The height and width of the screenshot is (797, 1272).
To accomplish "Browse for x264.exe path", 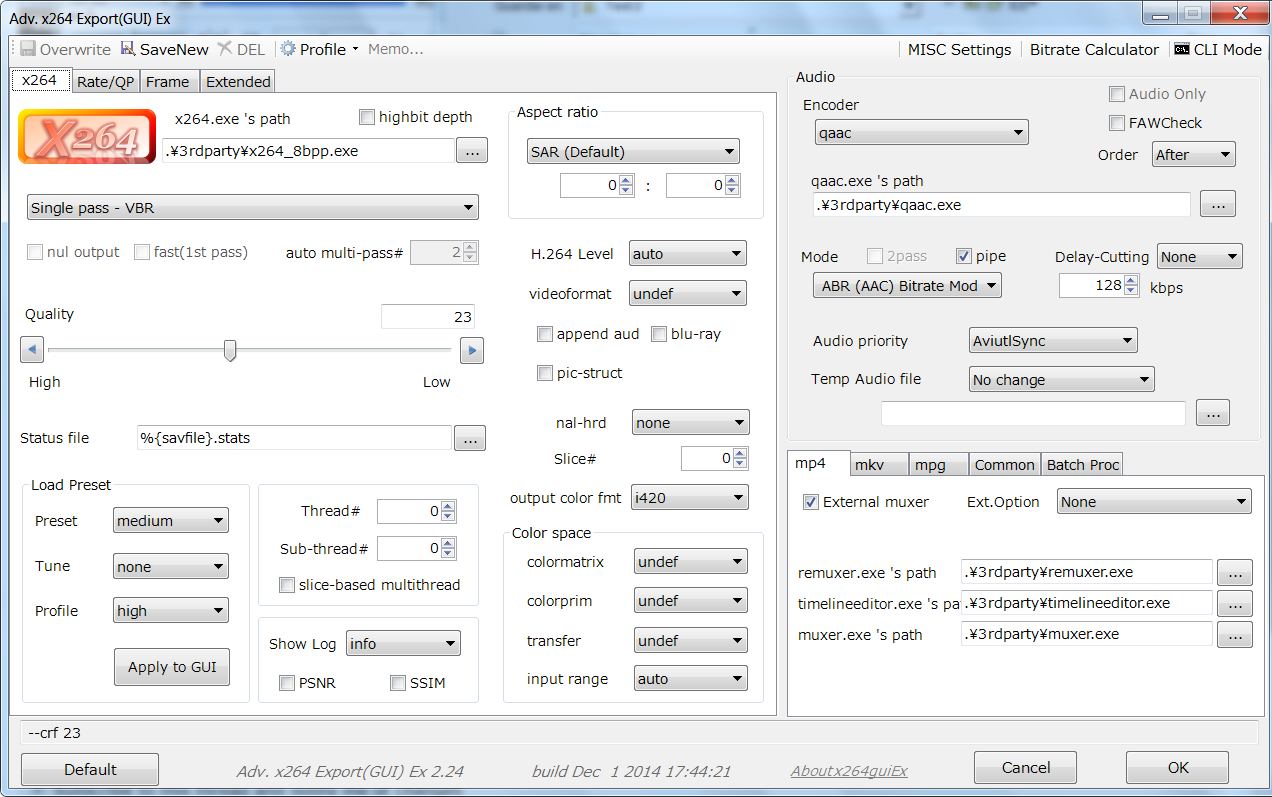I will pos(472,151).
